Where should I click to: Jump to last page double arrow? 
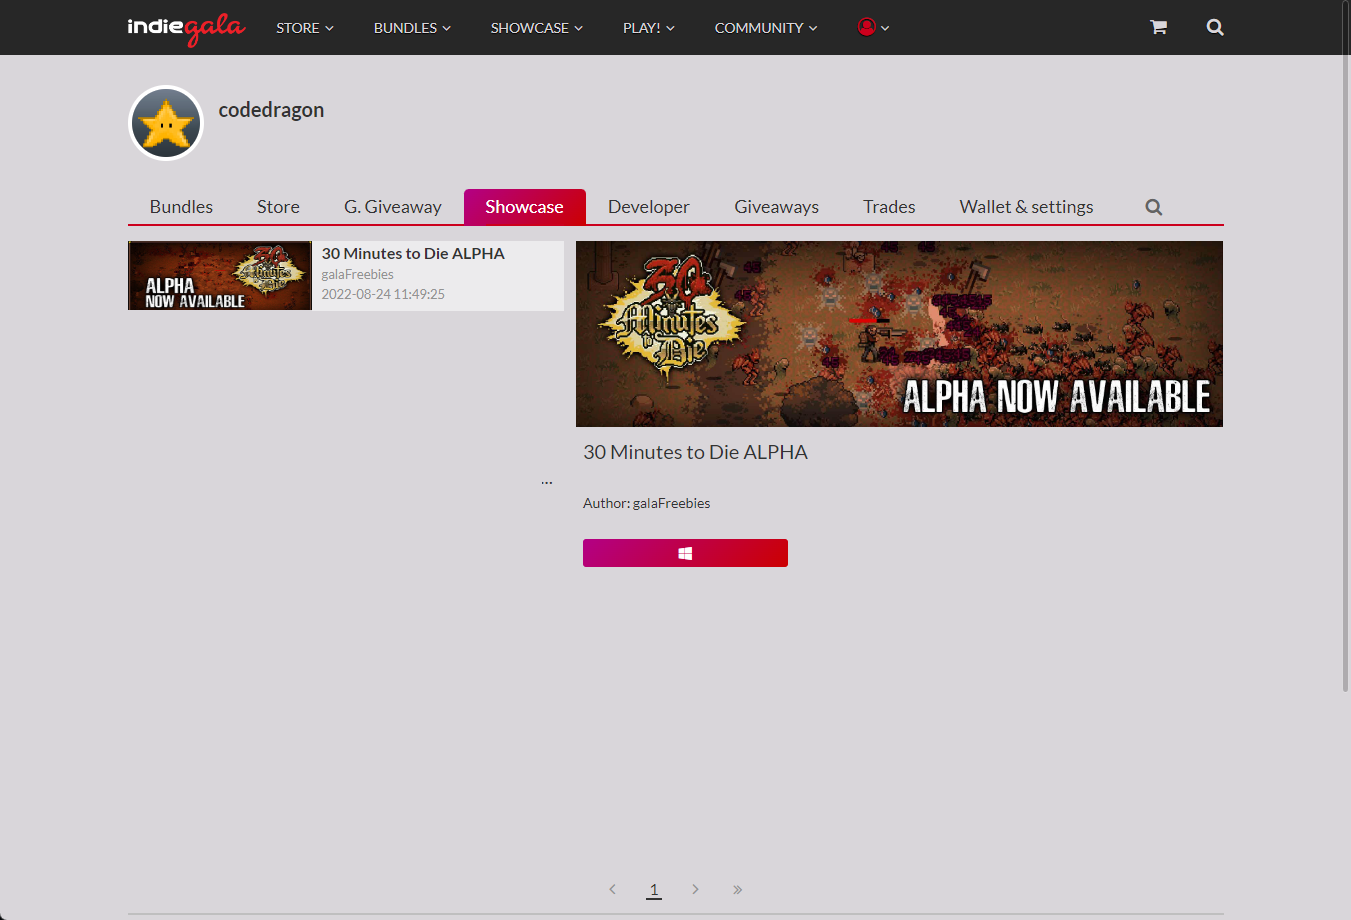pyautogui.click(x=737, y=889)
